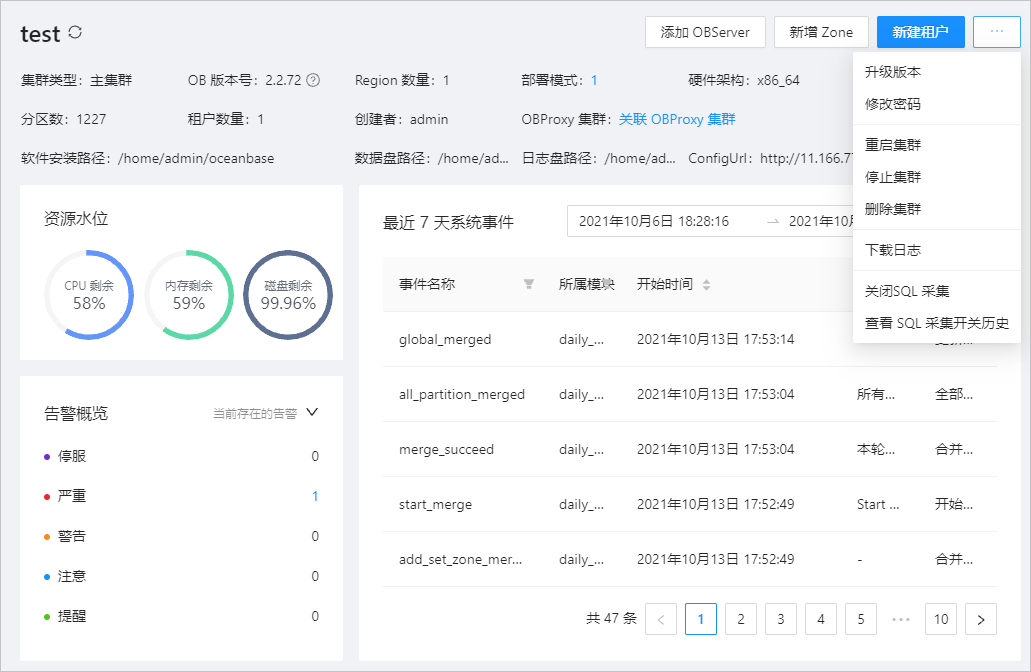Viewport: 1031px width, 672px height.
Task: Go to the next events page arrow
Action: point(980,619)
